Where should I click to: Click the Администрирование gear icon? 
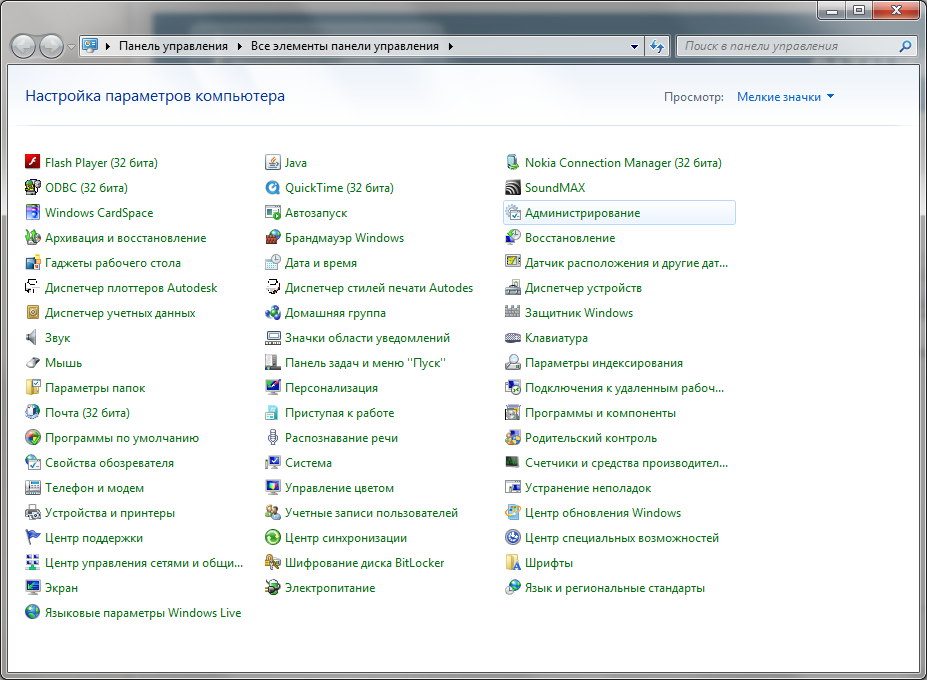point(513,212)
